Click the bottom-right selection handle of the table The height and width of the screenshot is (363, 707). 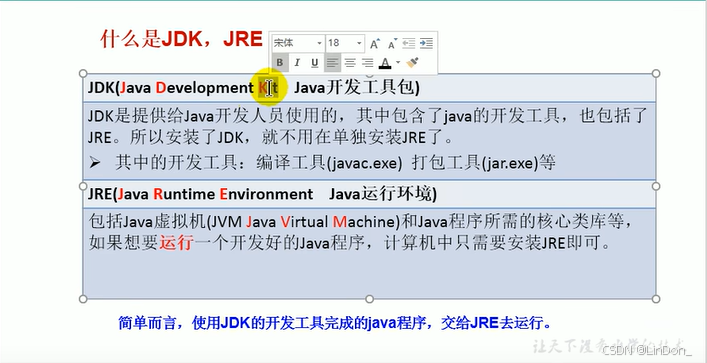coord(656,299)
